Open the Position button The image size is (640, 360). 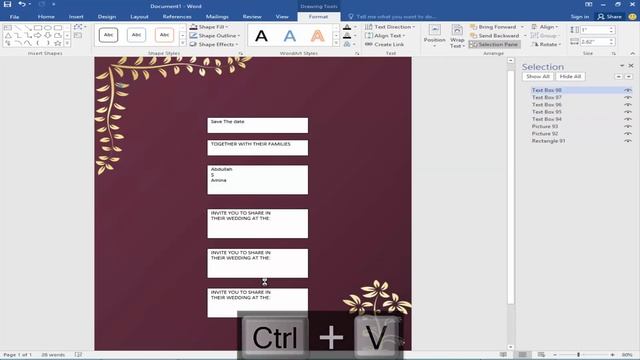434,36
